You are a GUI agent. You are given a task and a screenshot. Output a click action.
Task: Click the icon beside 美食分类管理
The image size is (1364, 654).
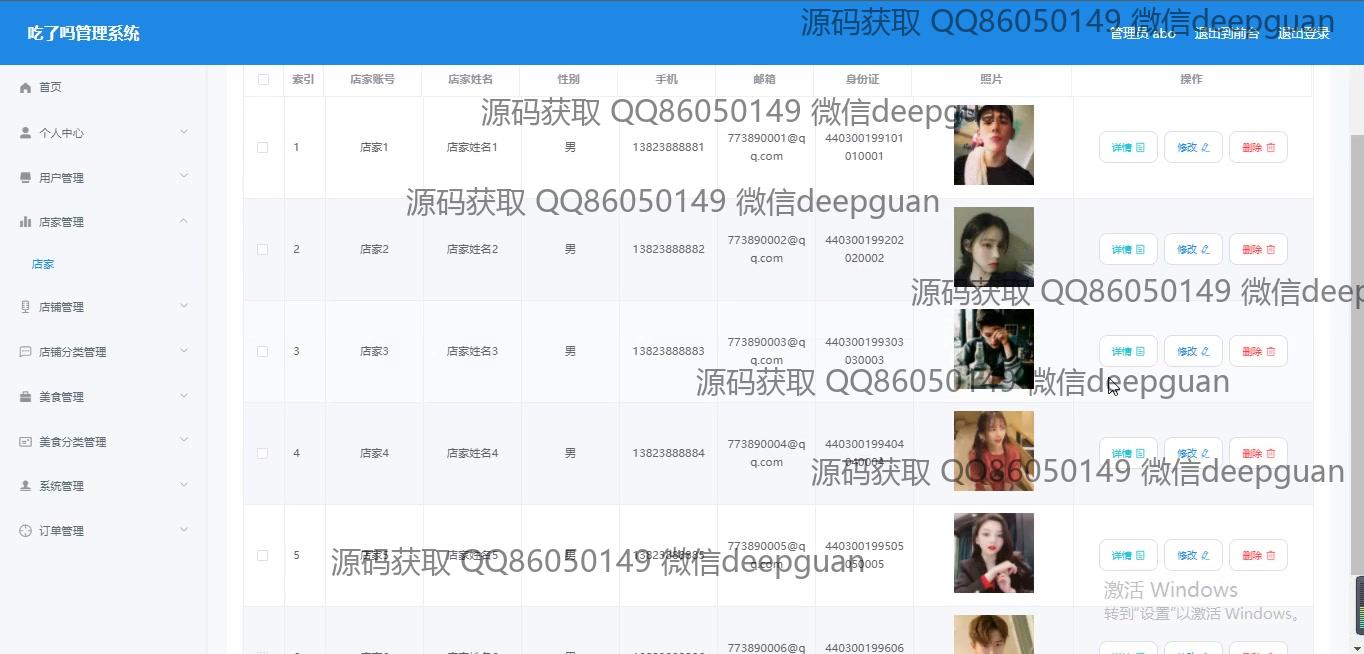pos(26,442)
